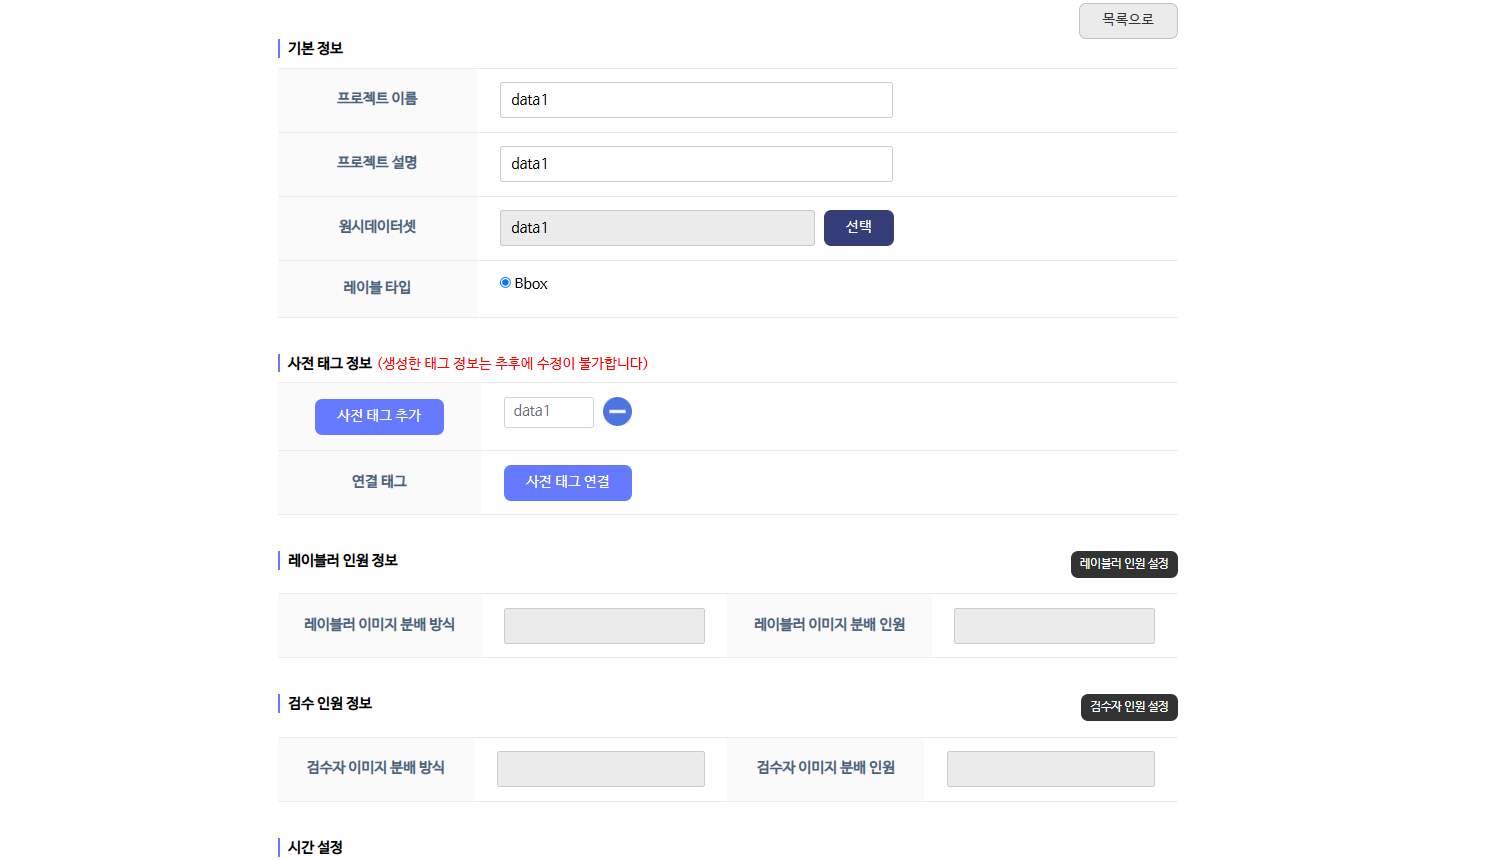Click the 사전 태그 연결 button
Viewport: 1490px width, 860px height.
coord(567,482)
